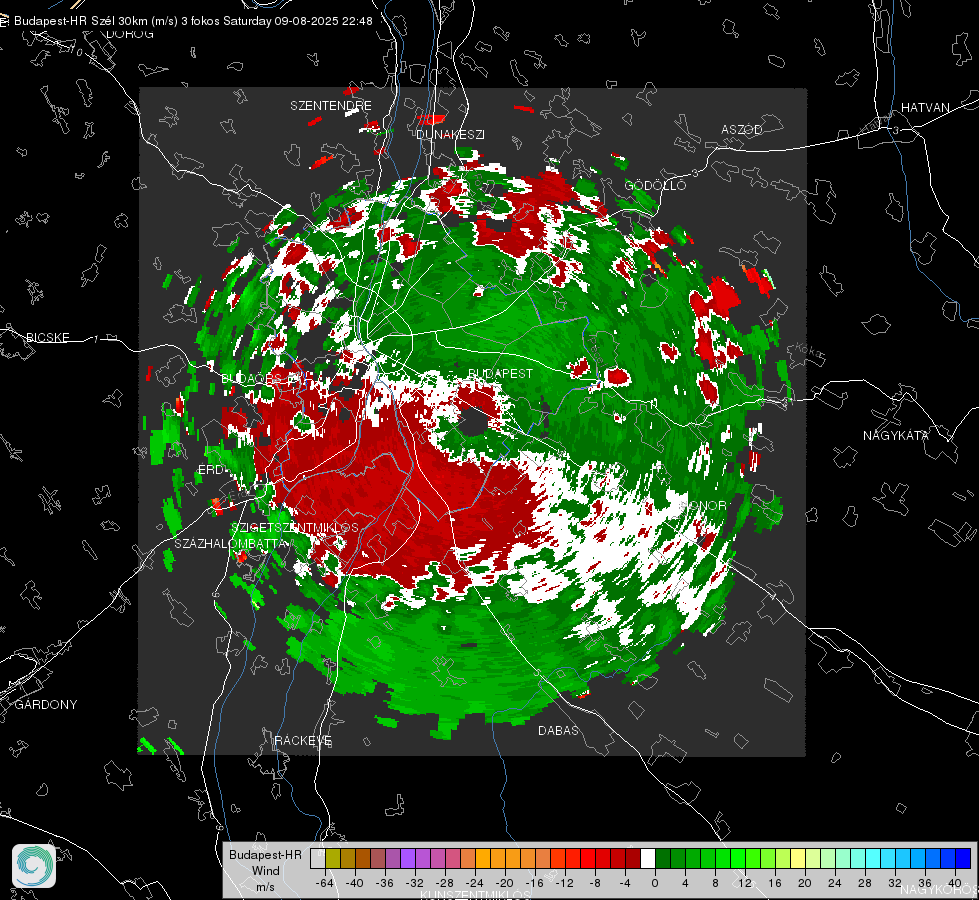Click the SZIGETSZENTMIKLOS label
Viewport: 979px width, 900px height.
click(x=295, y=527)
